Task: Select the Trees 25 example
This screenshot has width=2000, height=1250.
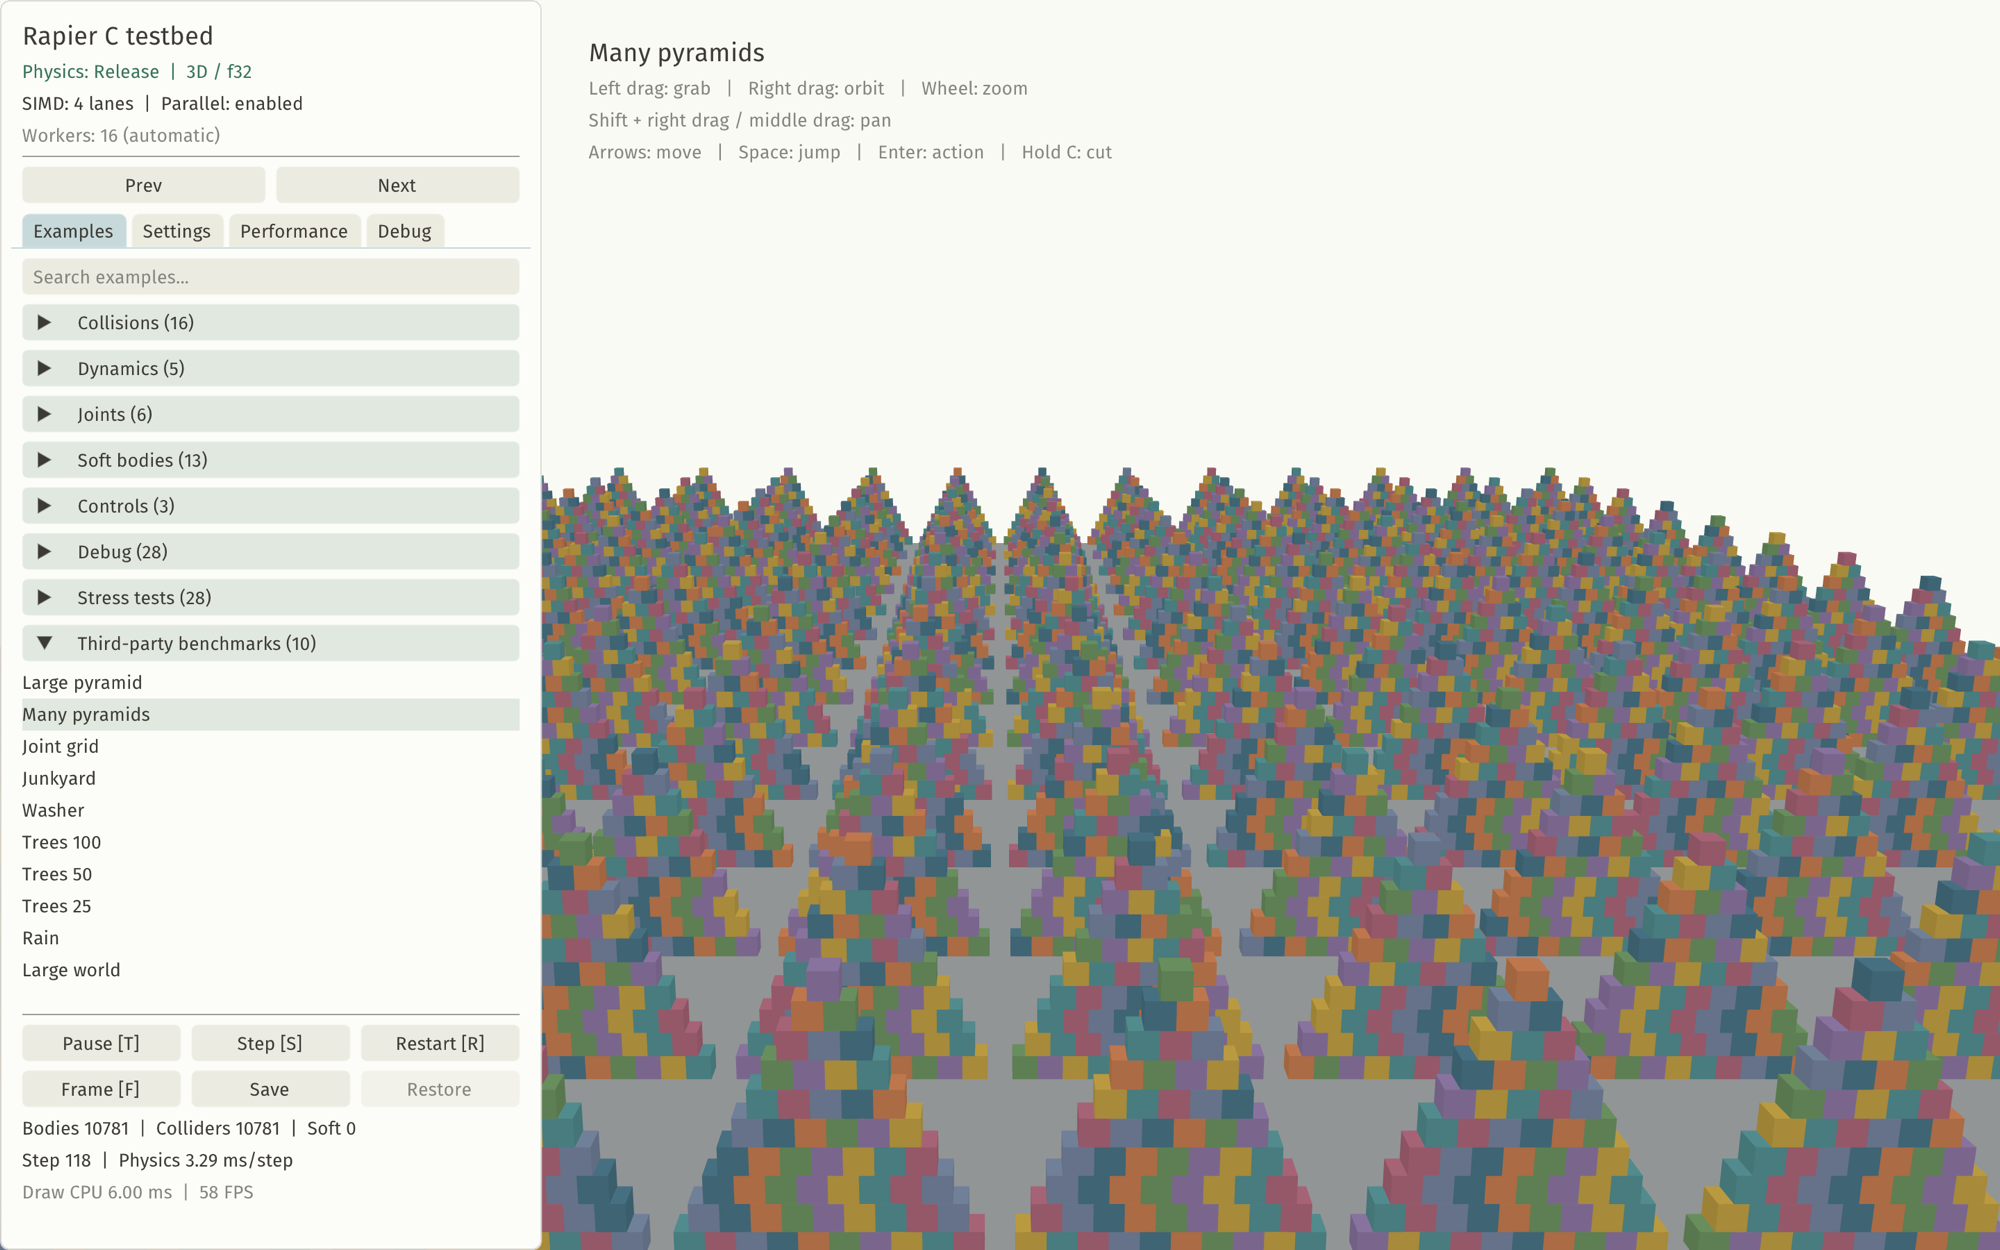Action: 270,907
